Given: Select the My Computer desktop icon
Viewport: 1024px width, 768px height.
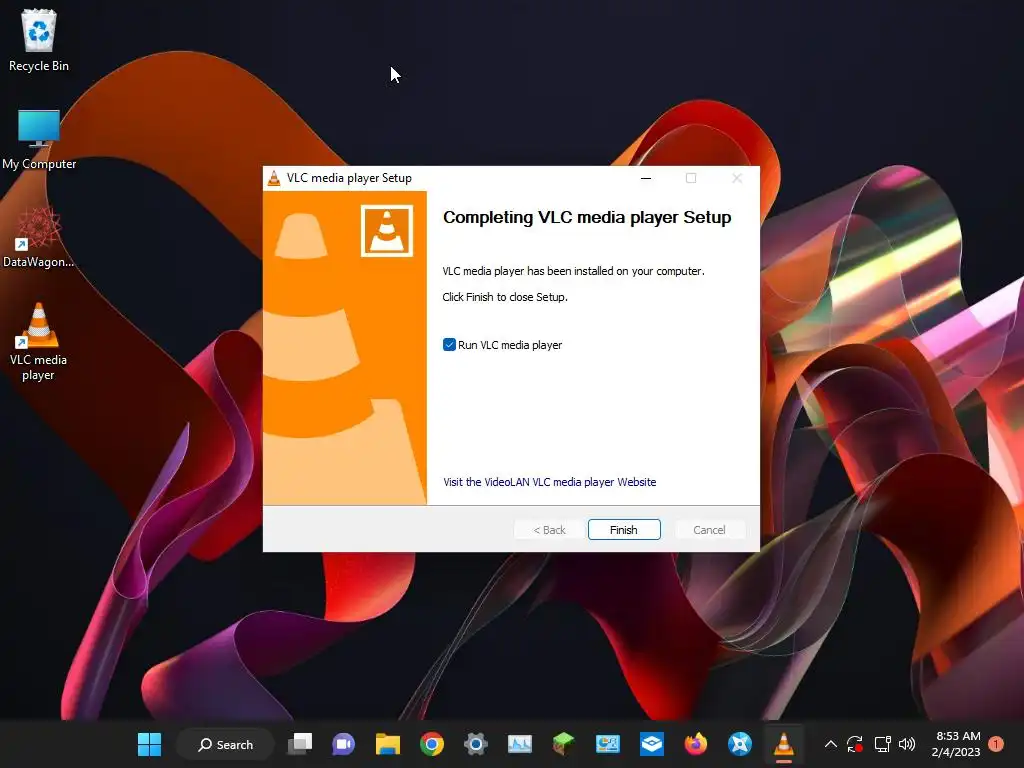Looking at the screenshot, I should point(39,140).
